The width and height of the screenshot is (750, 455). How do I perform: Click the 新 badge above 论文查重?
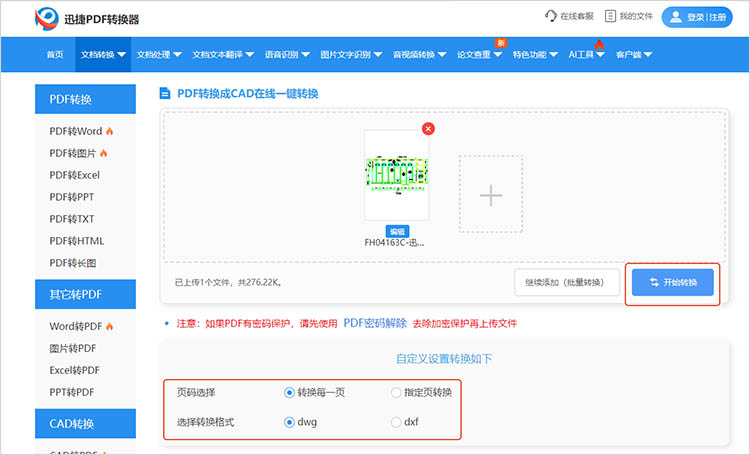pyautogui.click(x=501, y=43)
